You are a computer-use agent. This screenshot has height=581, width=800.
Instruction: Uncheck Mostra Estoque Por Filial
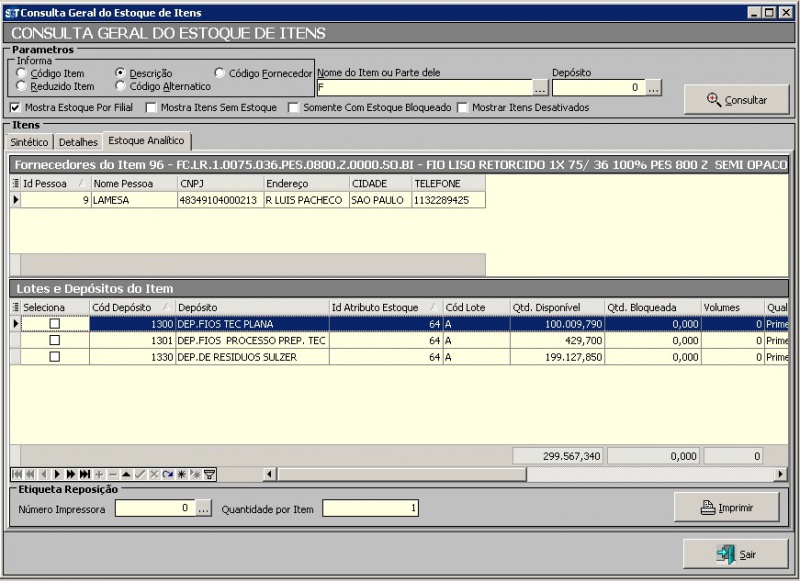coord(15,107)
